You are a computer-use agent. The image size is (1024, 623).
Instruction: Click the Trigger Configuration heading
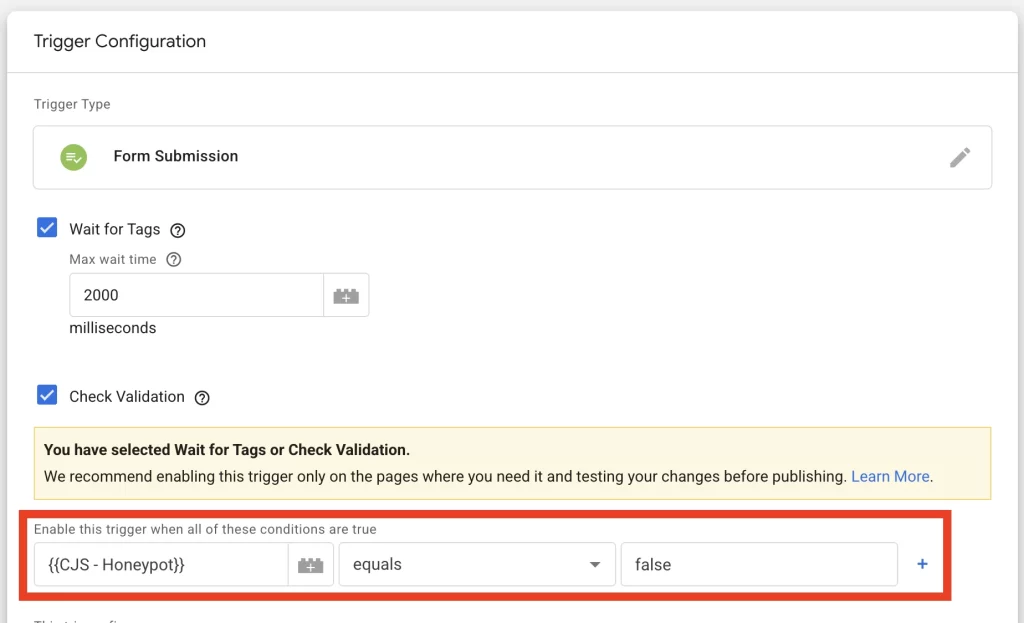pyautogui.click(x=120, y=42)
